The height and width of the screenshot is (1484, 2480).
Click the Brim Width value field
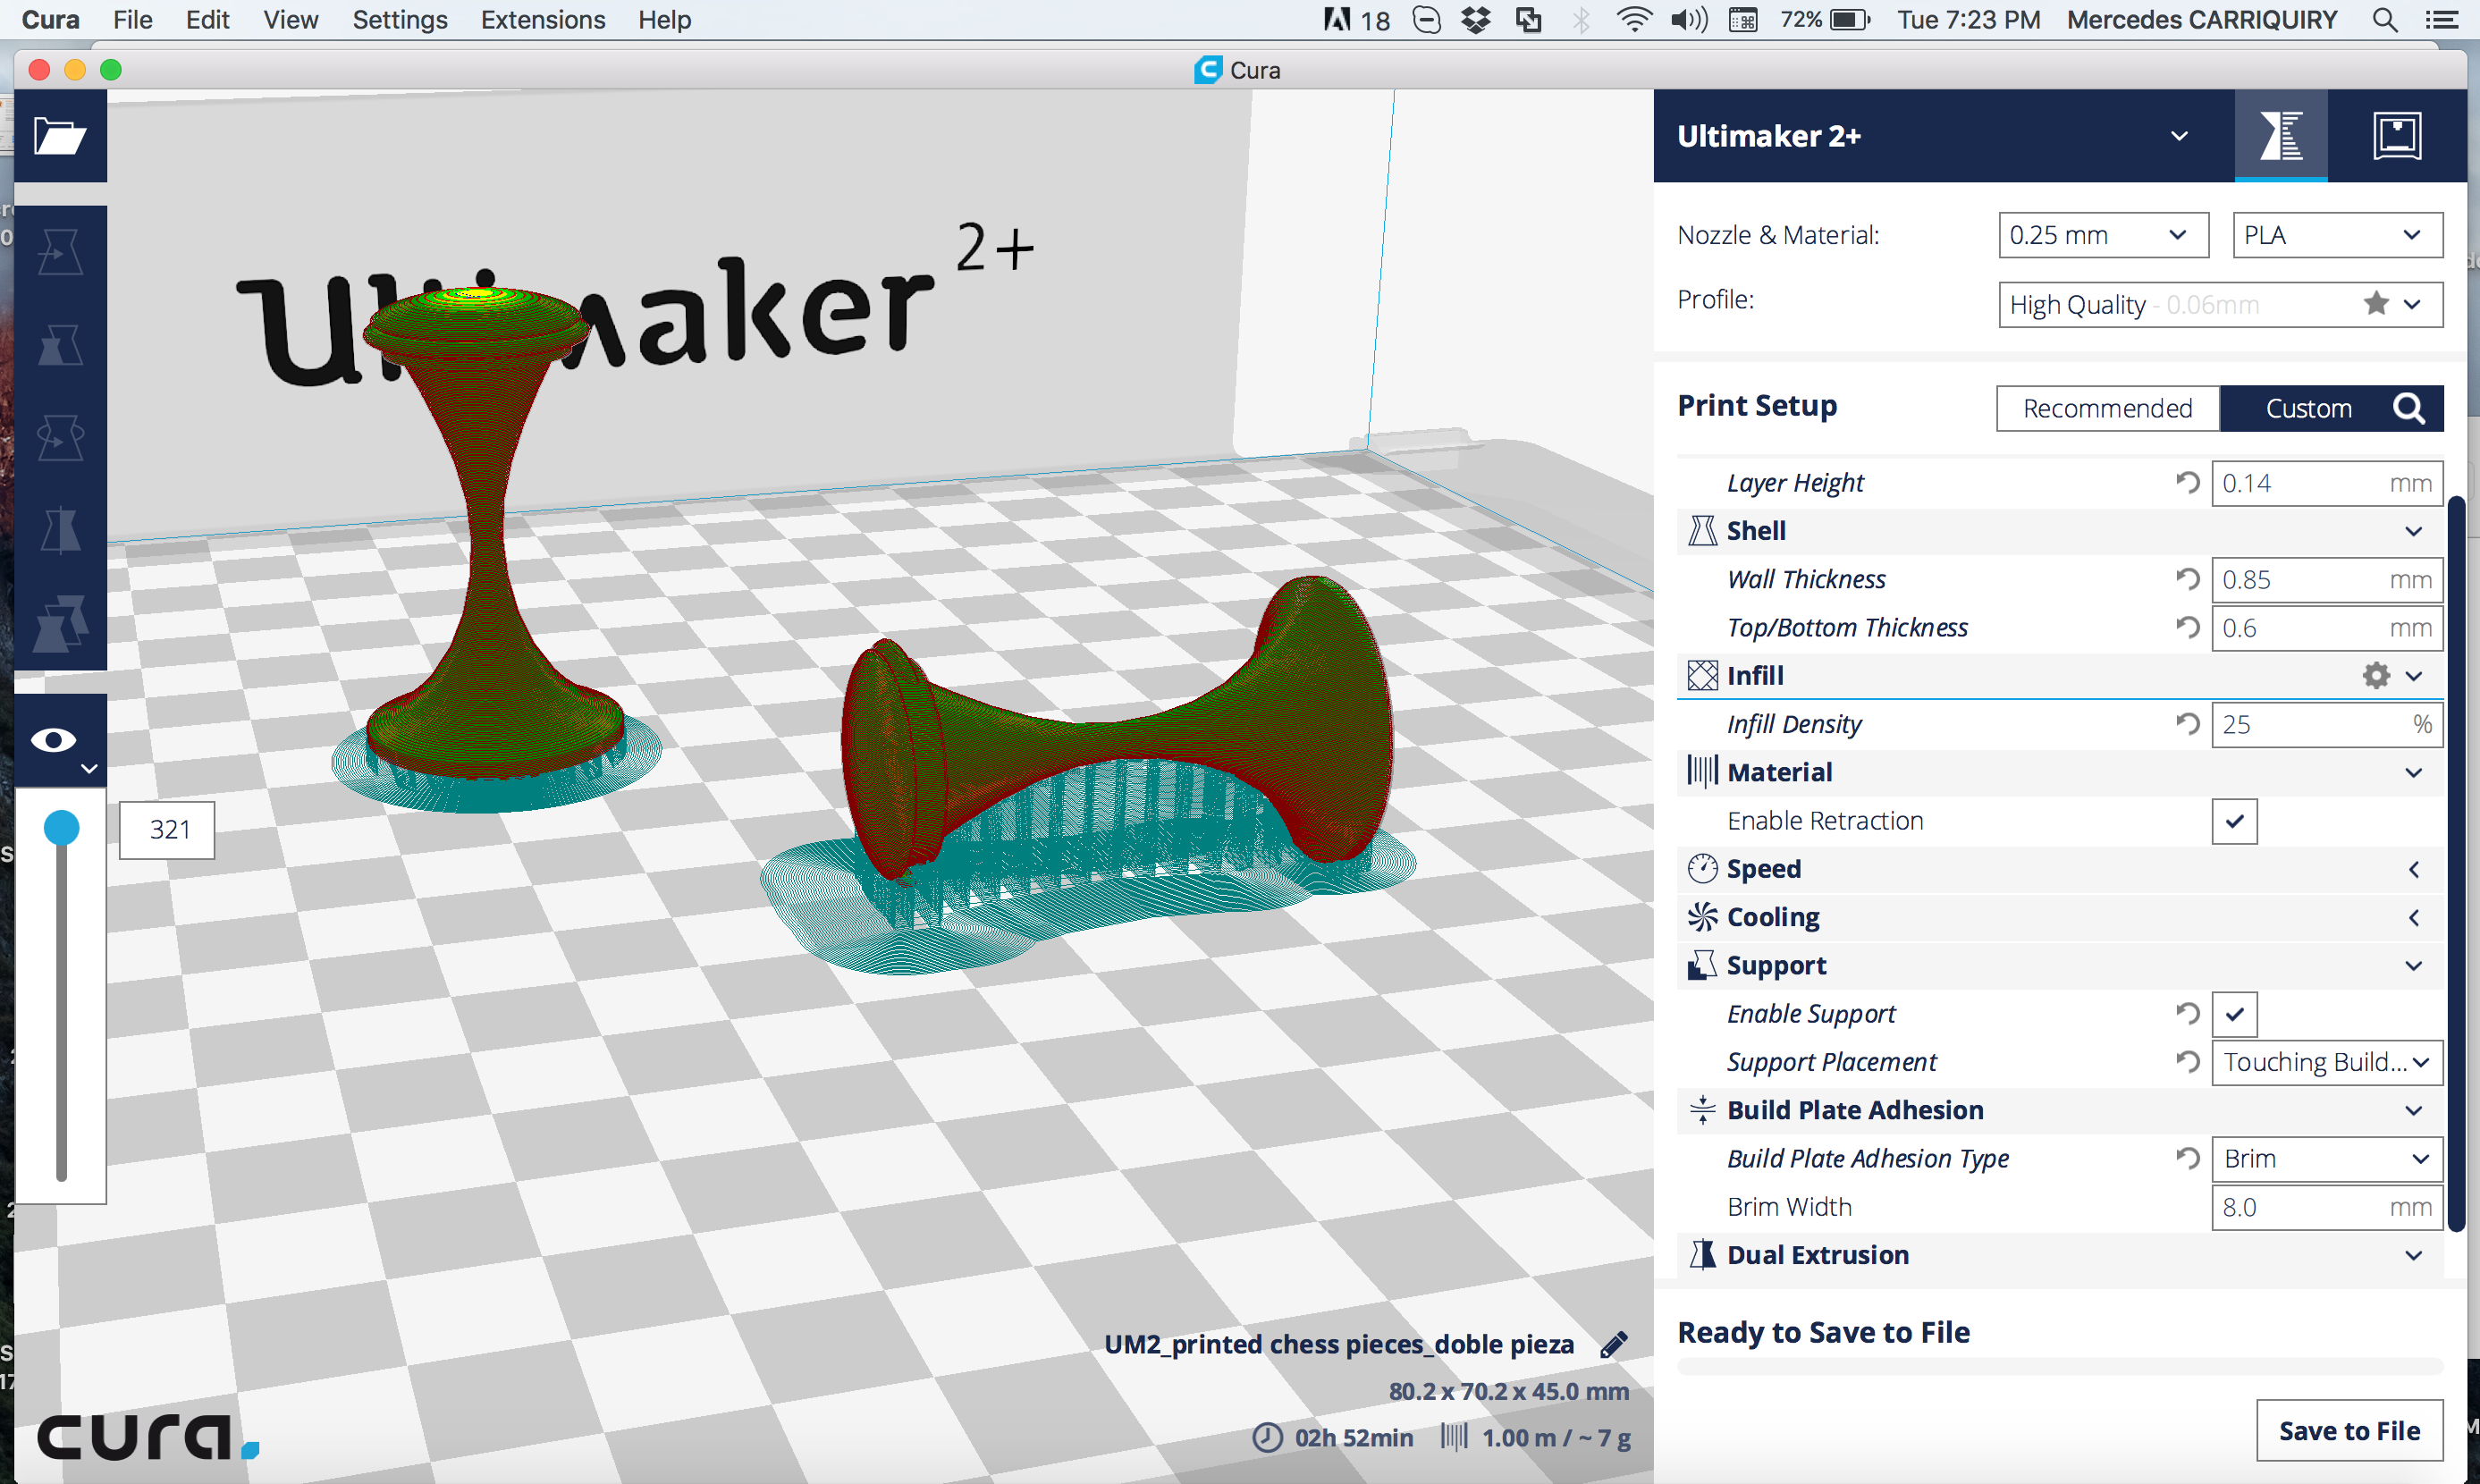(x=2326, y=1207)
